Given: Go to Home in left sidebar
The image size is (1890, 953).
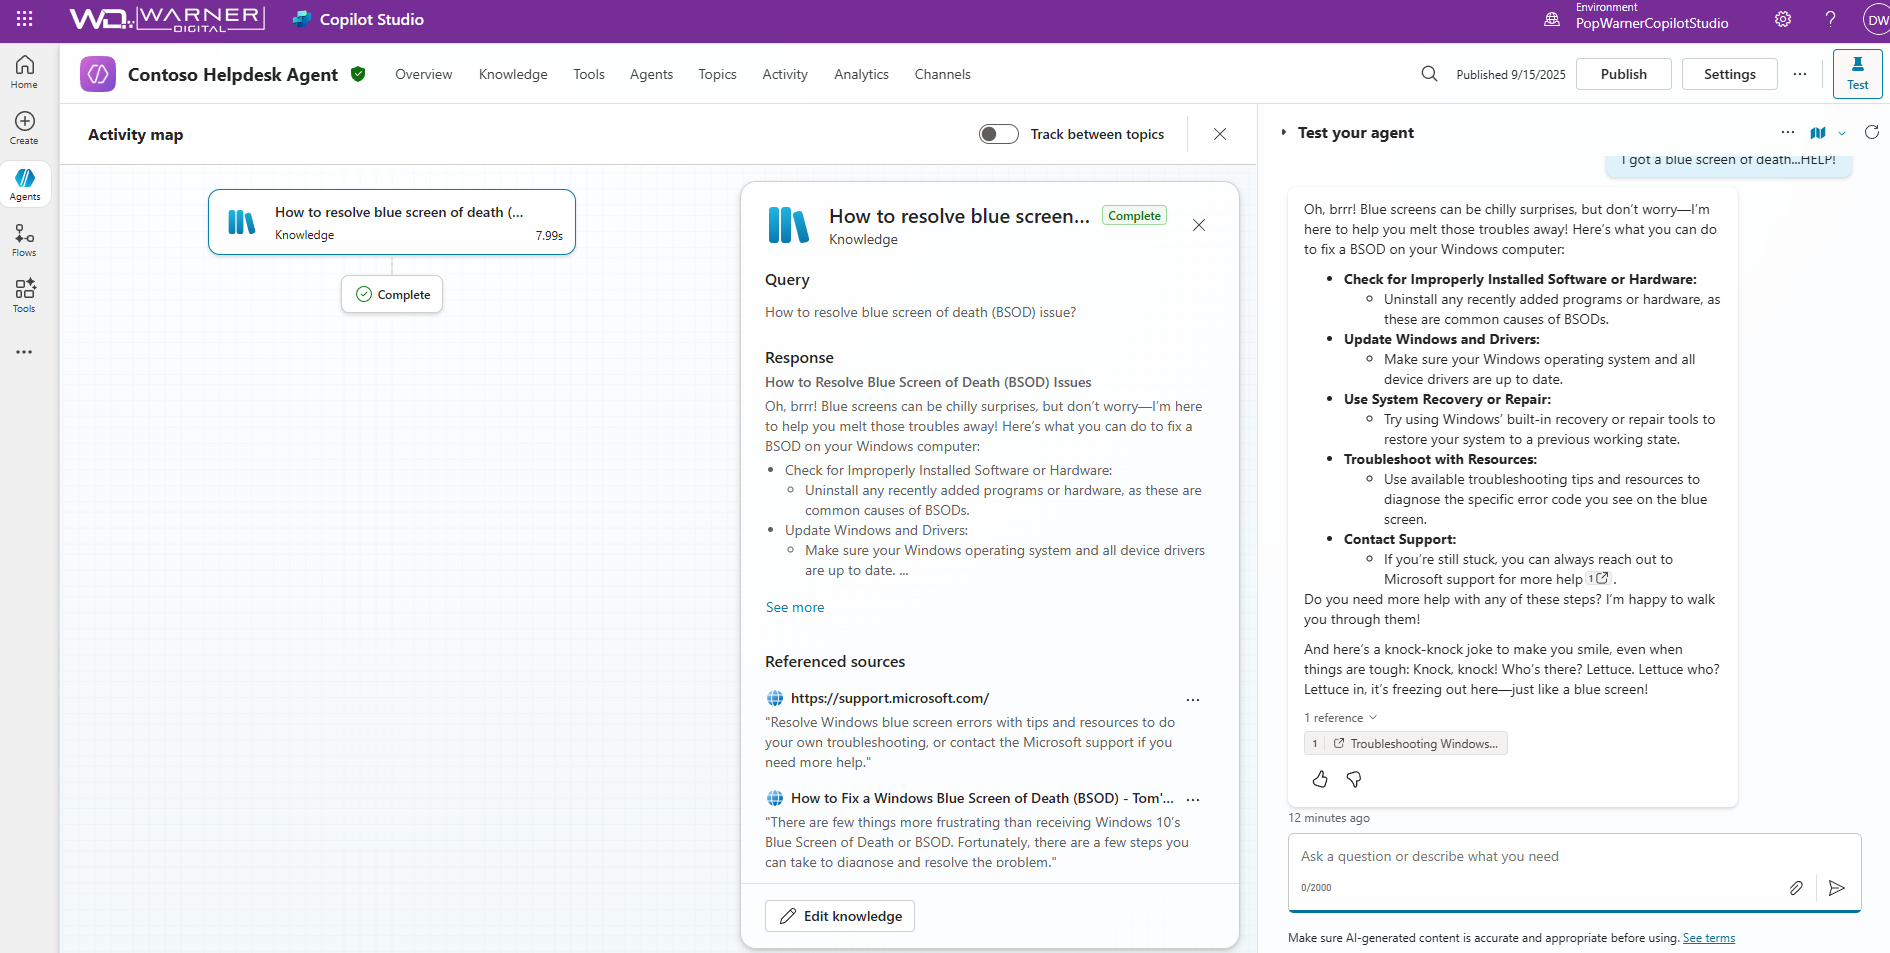Looking at the screenshot, I should click(x=25, y=72).
